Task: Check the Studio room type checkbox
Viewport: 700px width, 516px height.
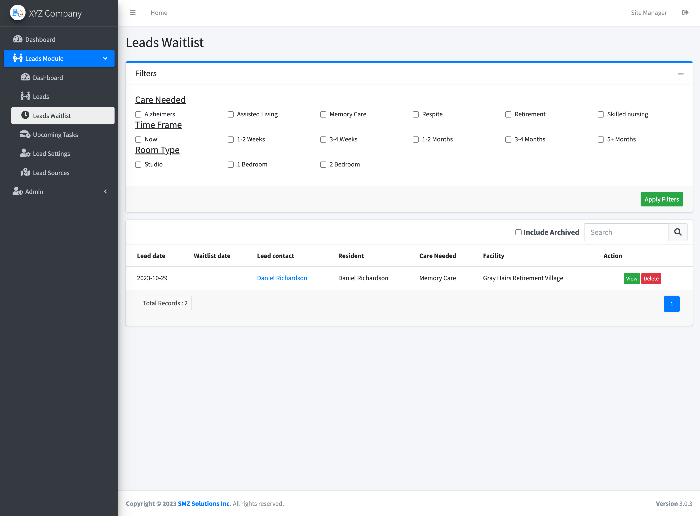Action: point(138,164)
